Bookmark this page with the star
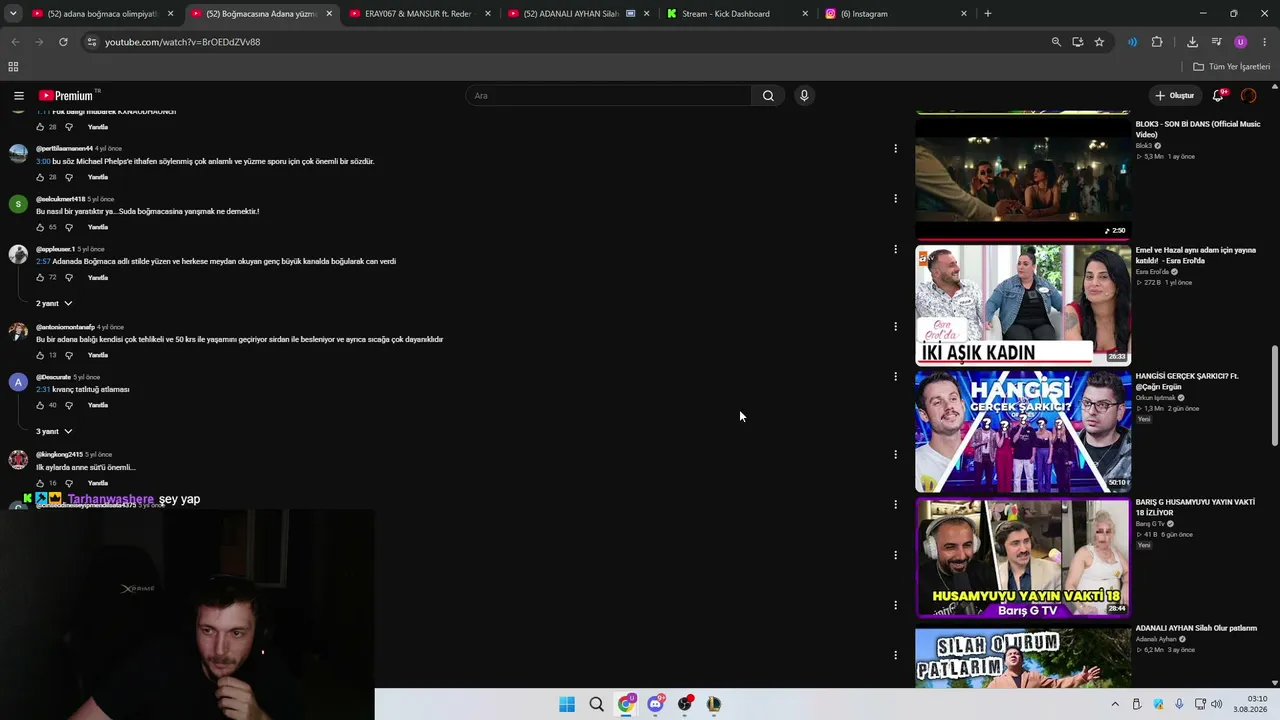 1099,42
